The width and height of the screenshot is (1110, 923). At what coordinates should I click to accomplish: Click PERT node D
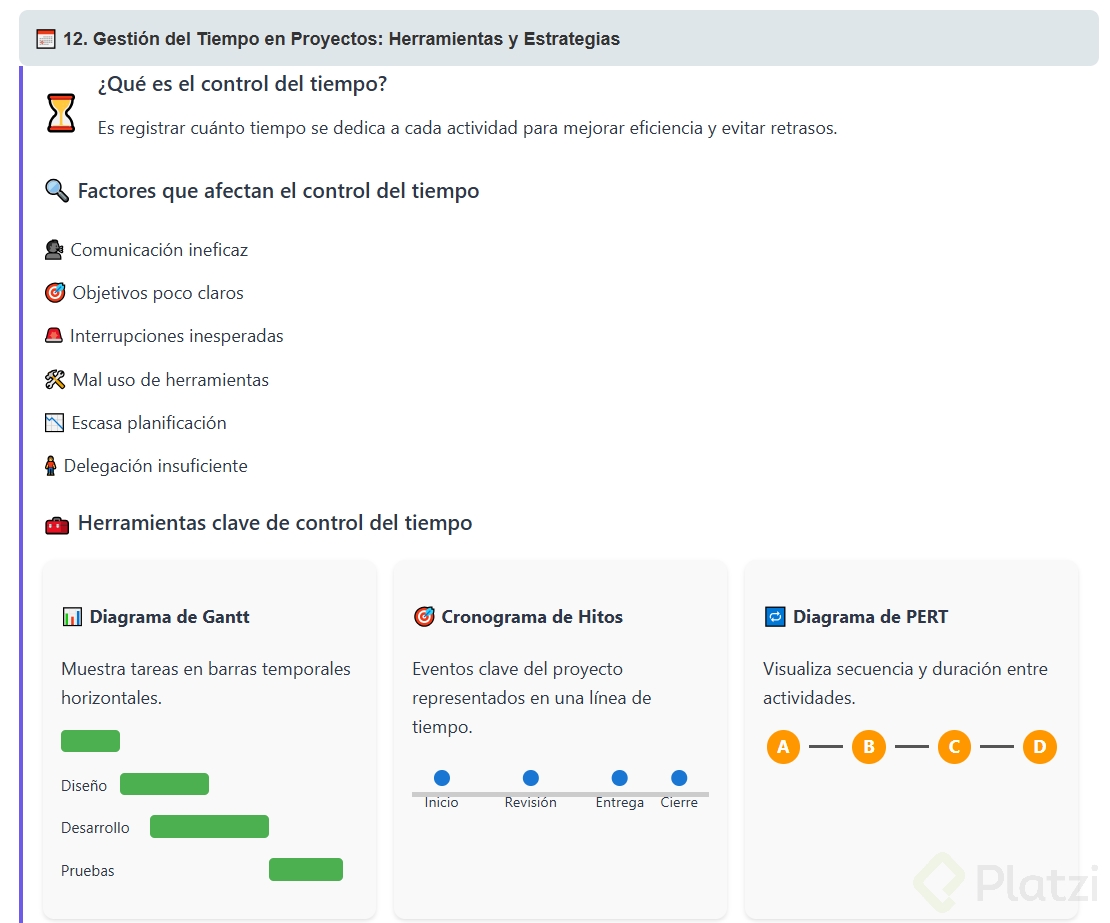pos(1040,747)
